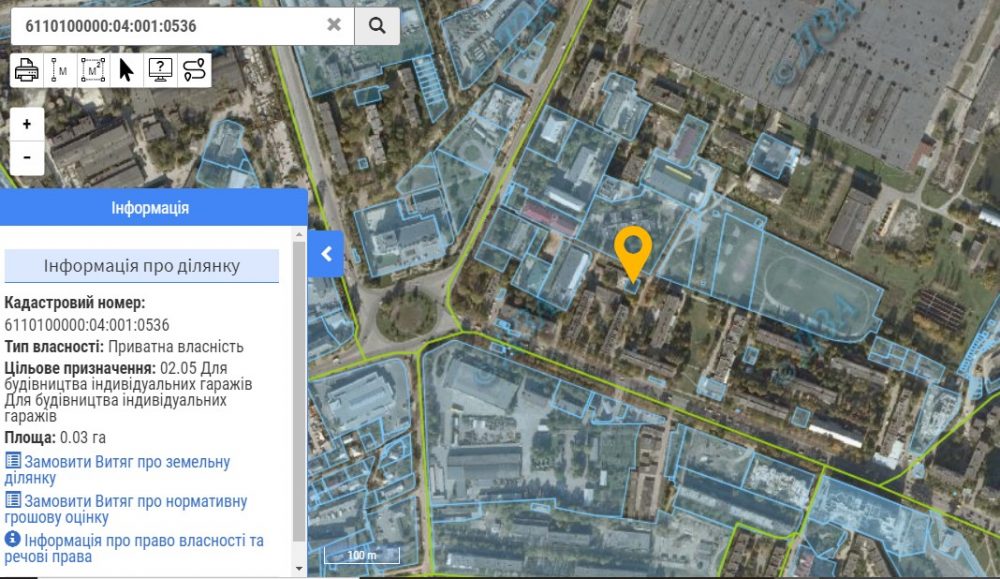Click the orange location pin marker
Viewport: 1000px width, 579px height.
[632, 253]
